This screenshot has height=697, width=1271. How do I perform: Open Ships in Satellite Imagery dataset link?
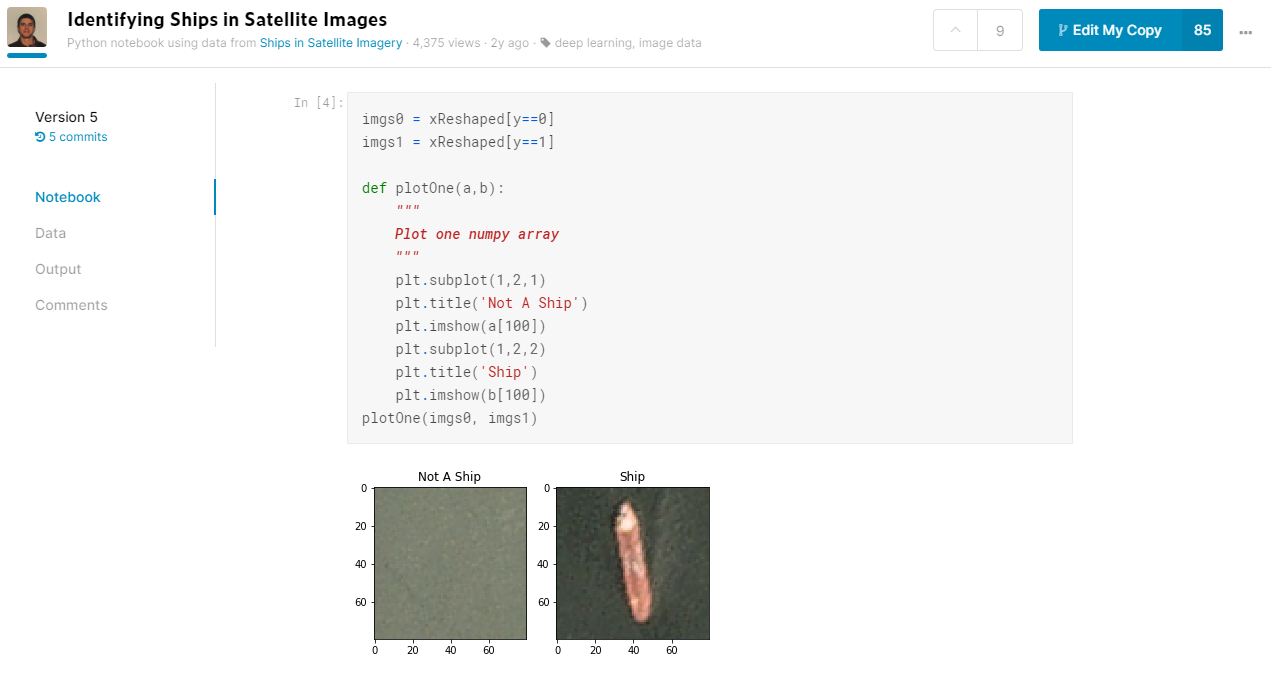[331, 43]
